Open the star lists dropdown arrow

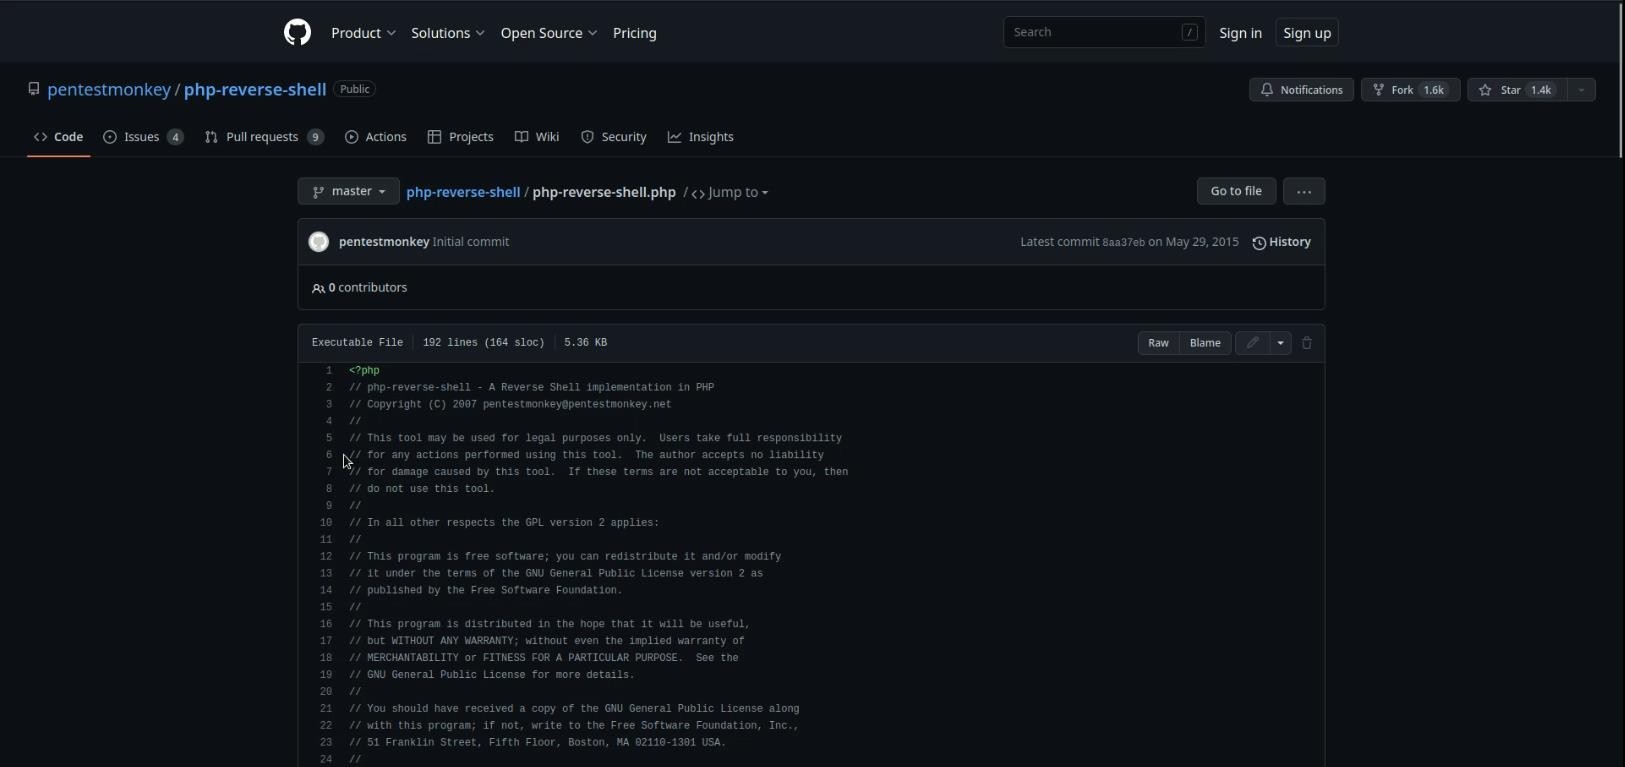click(1581, 90)
